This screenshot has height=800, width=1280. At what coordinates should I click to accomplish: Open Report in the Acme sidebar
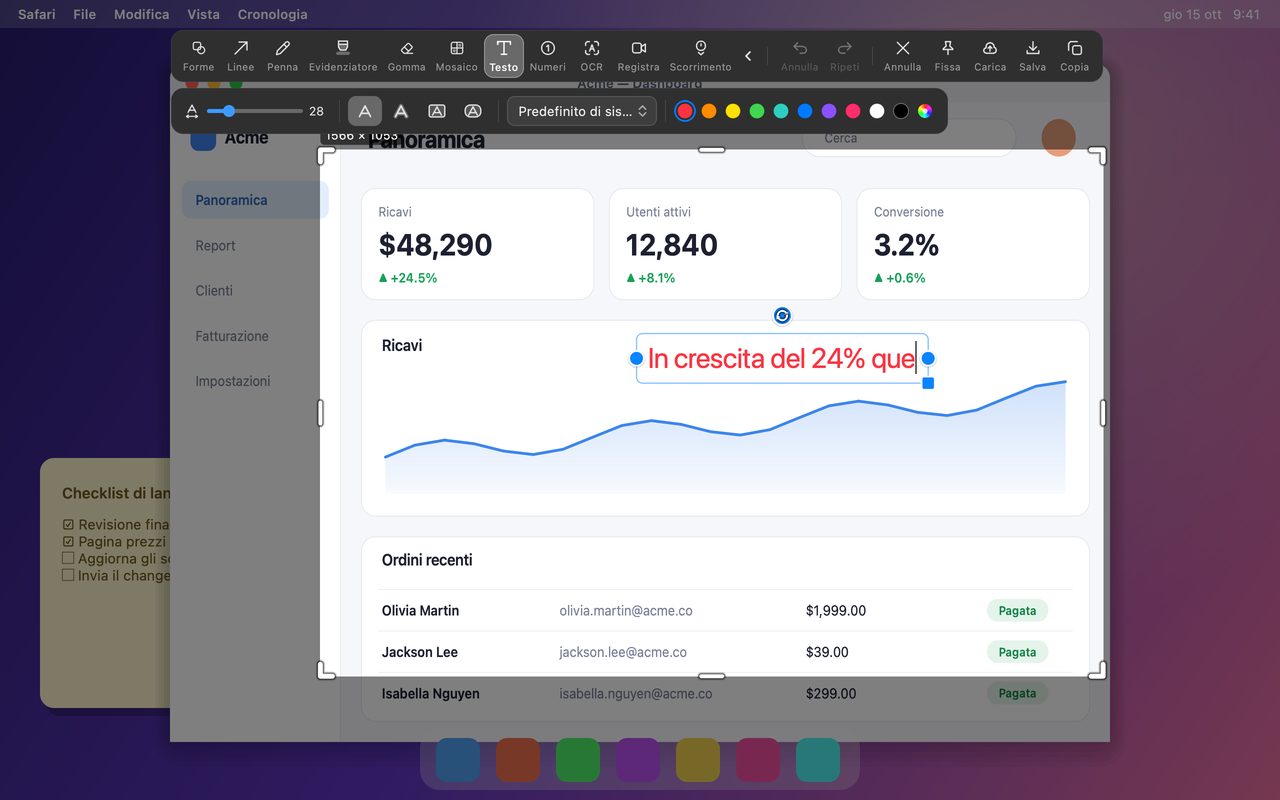click(x=215, y=245)
